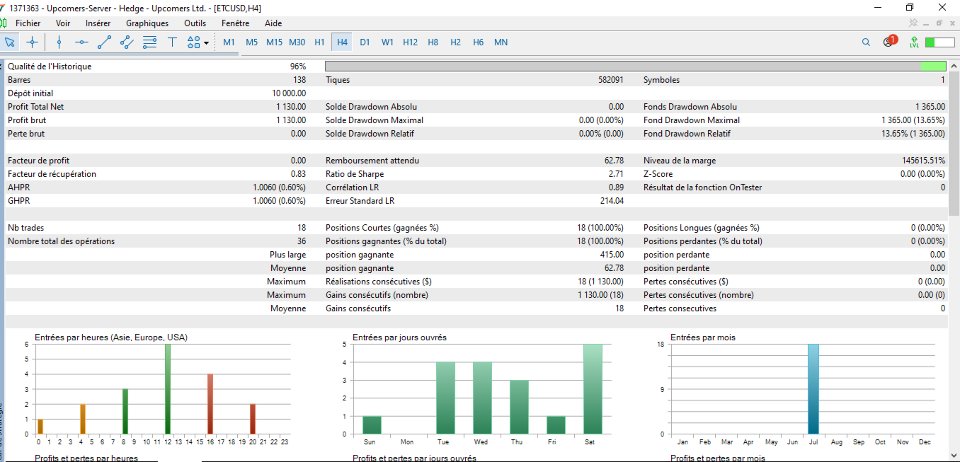Click the Tue bar in weekday chart

tap(446, 398)
